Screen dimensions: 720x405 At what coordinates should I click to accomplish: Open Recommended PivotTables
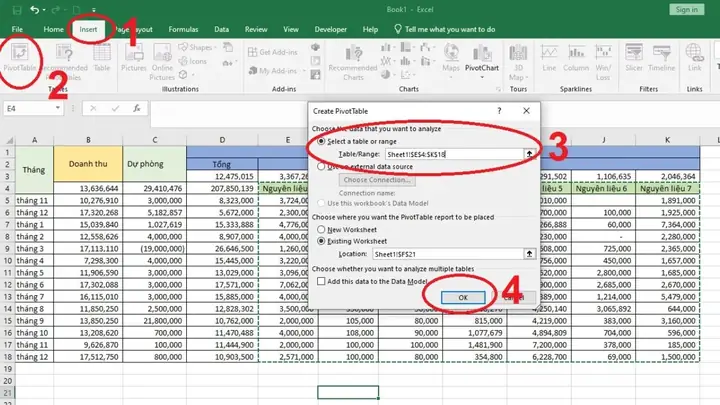[x=64, y=62]
